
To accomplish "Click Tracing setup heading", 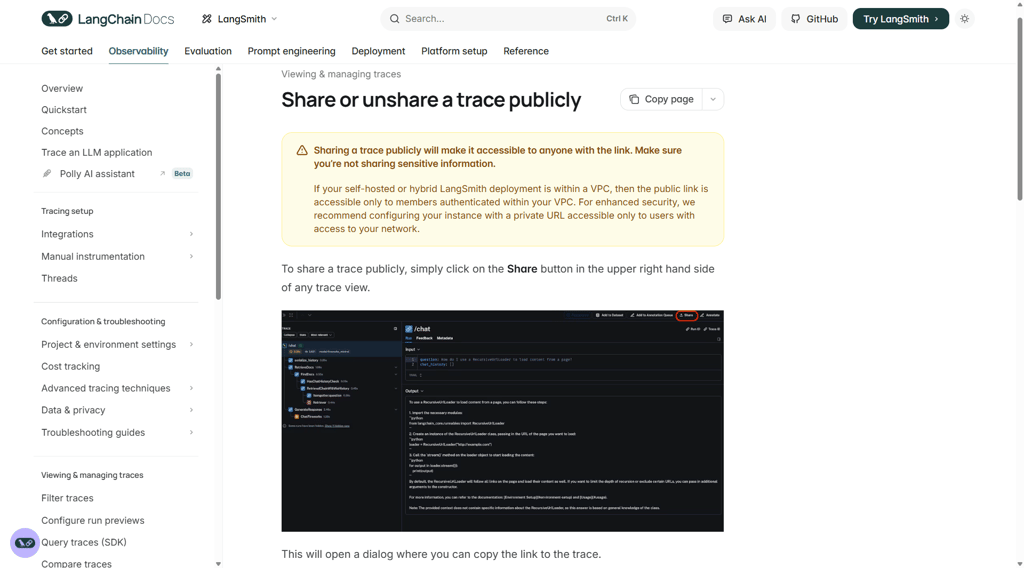I will [x=67, y=211].
